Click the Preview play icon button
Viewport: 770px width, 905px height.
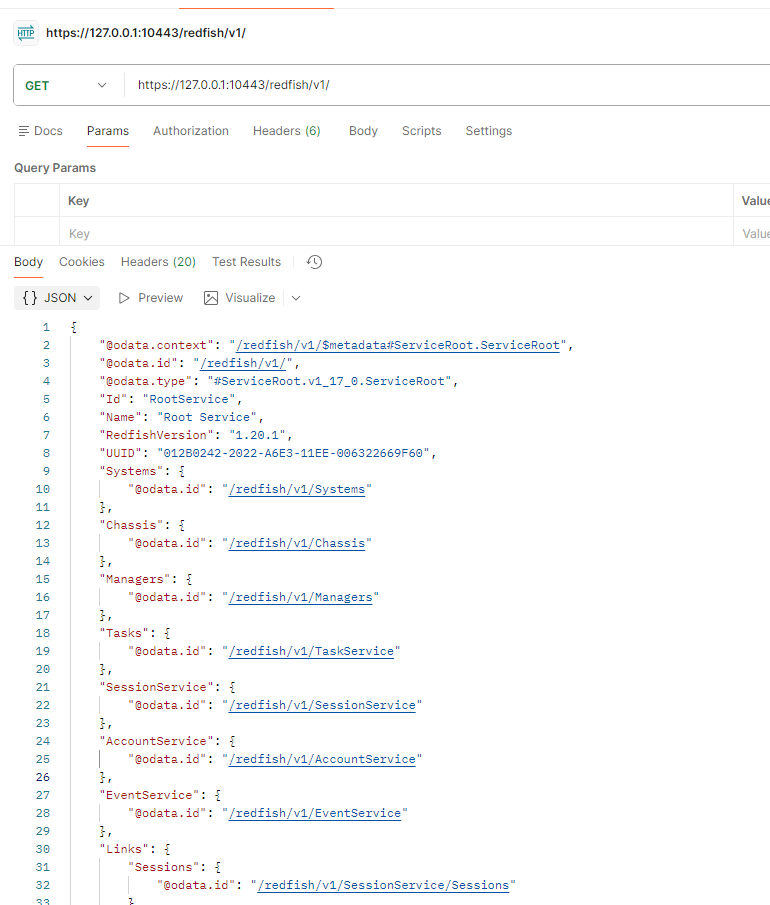(x=151, y=298)
